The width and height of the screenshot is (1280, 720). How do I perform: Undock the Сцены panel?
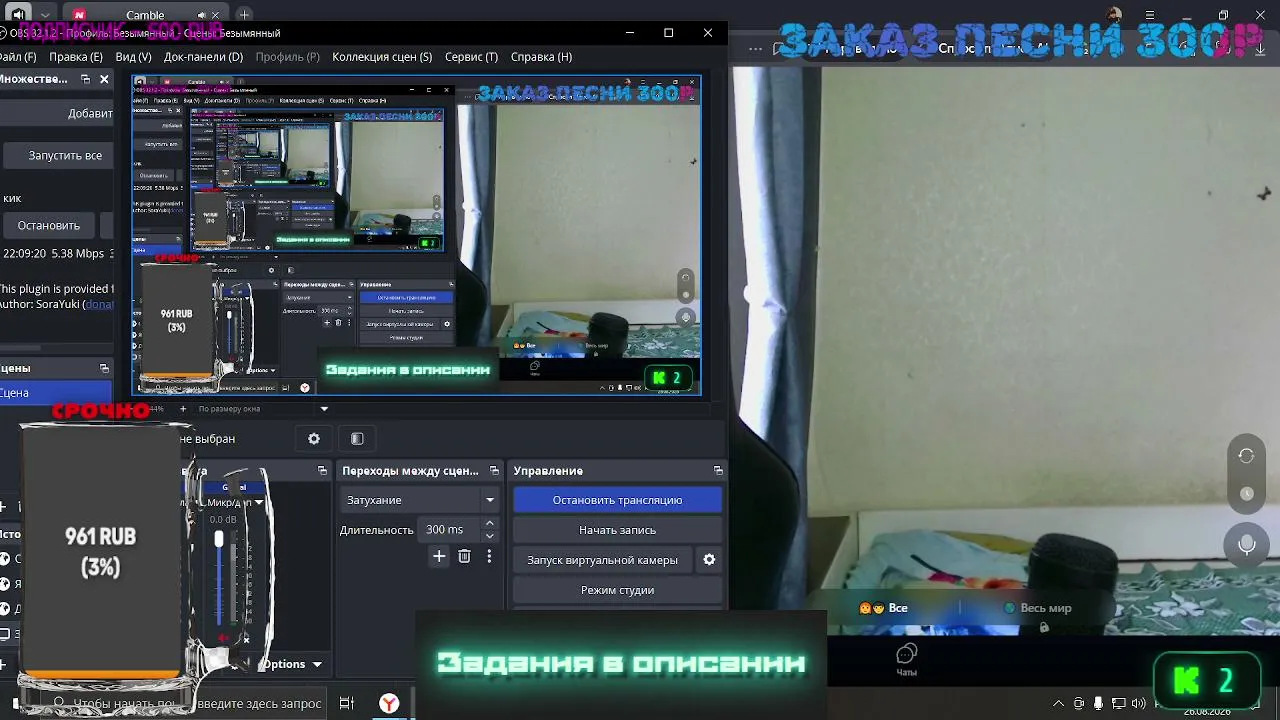[104, 368]
